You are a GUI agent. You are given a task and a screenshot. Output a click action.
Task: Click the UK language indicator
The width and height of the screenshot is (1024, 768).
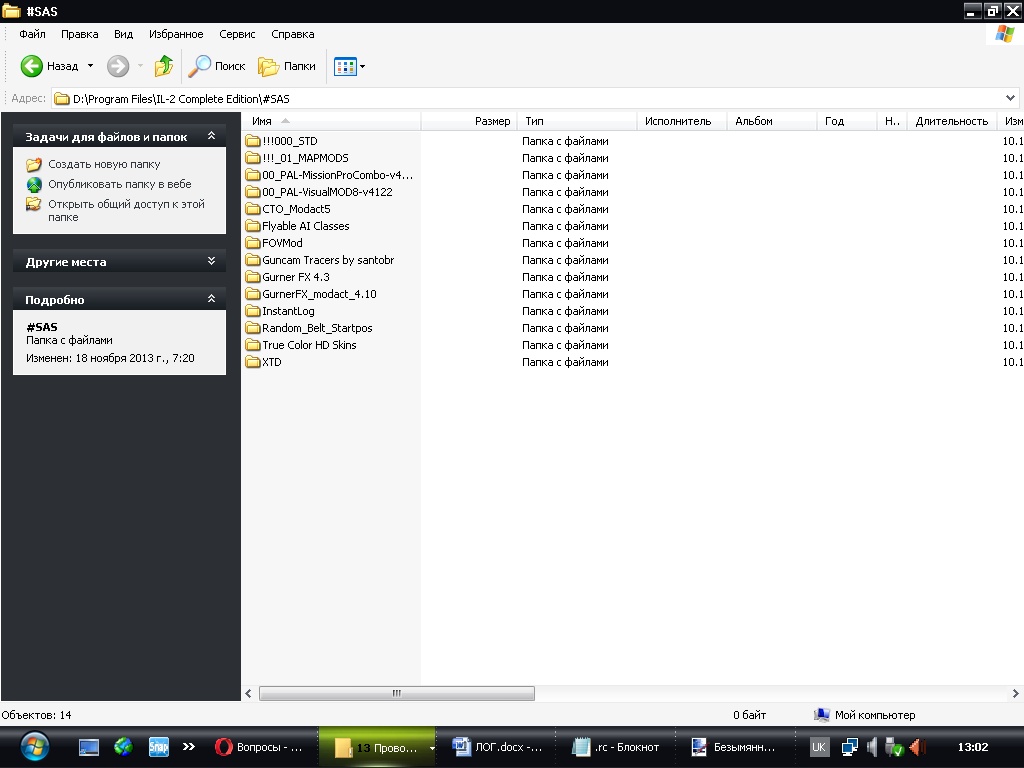pos(818,747)
